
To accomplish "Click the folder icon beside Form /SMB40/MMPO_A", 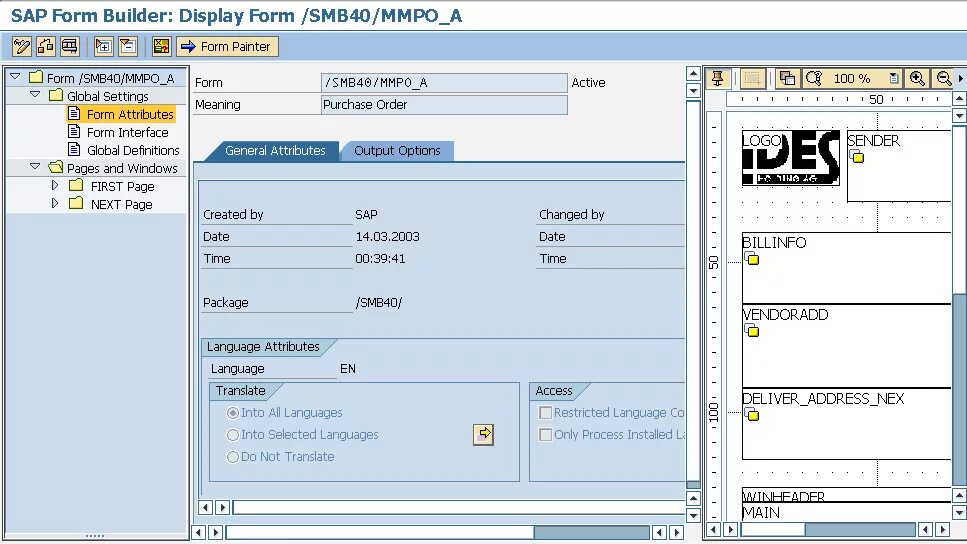I will [x=36, y=77].
